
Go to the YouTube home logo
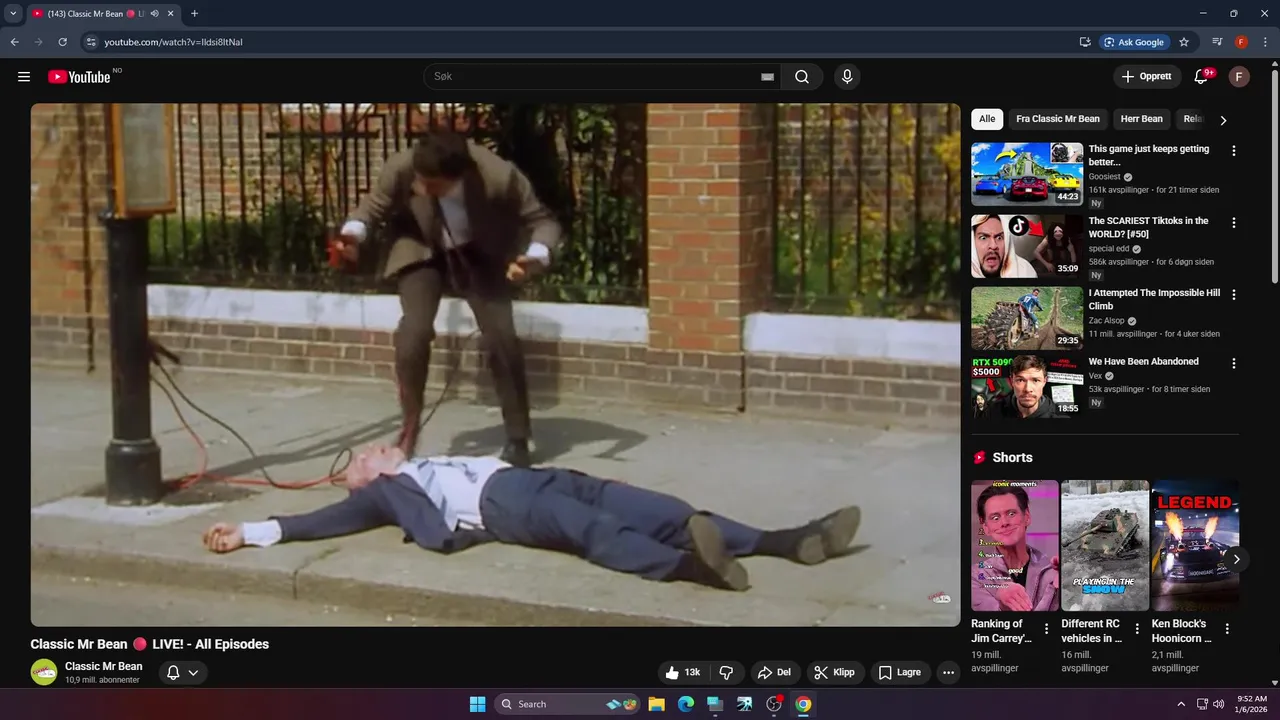pos(79,77)
